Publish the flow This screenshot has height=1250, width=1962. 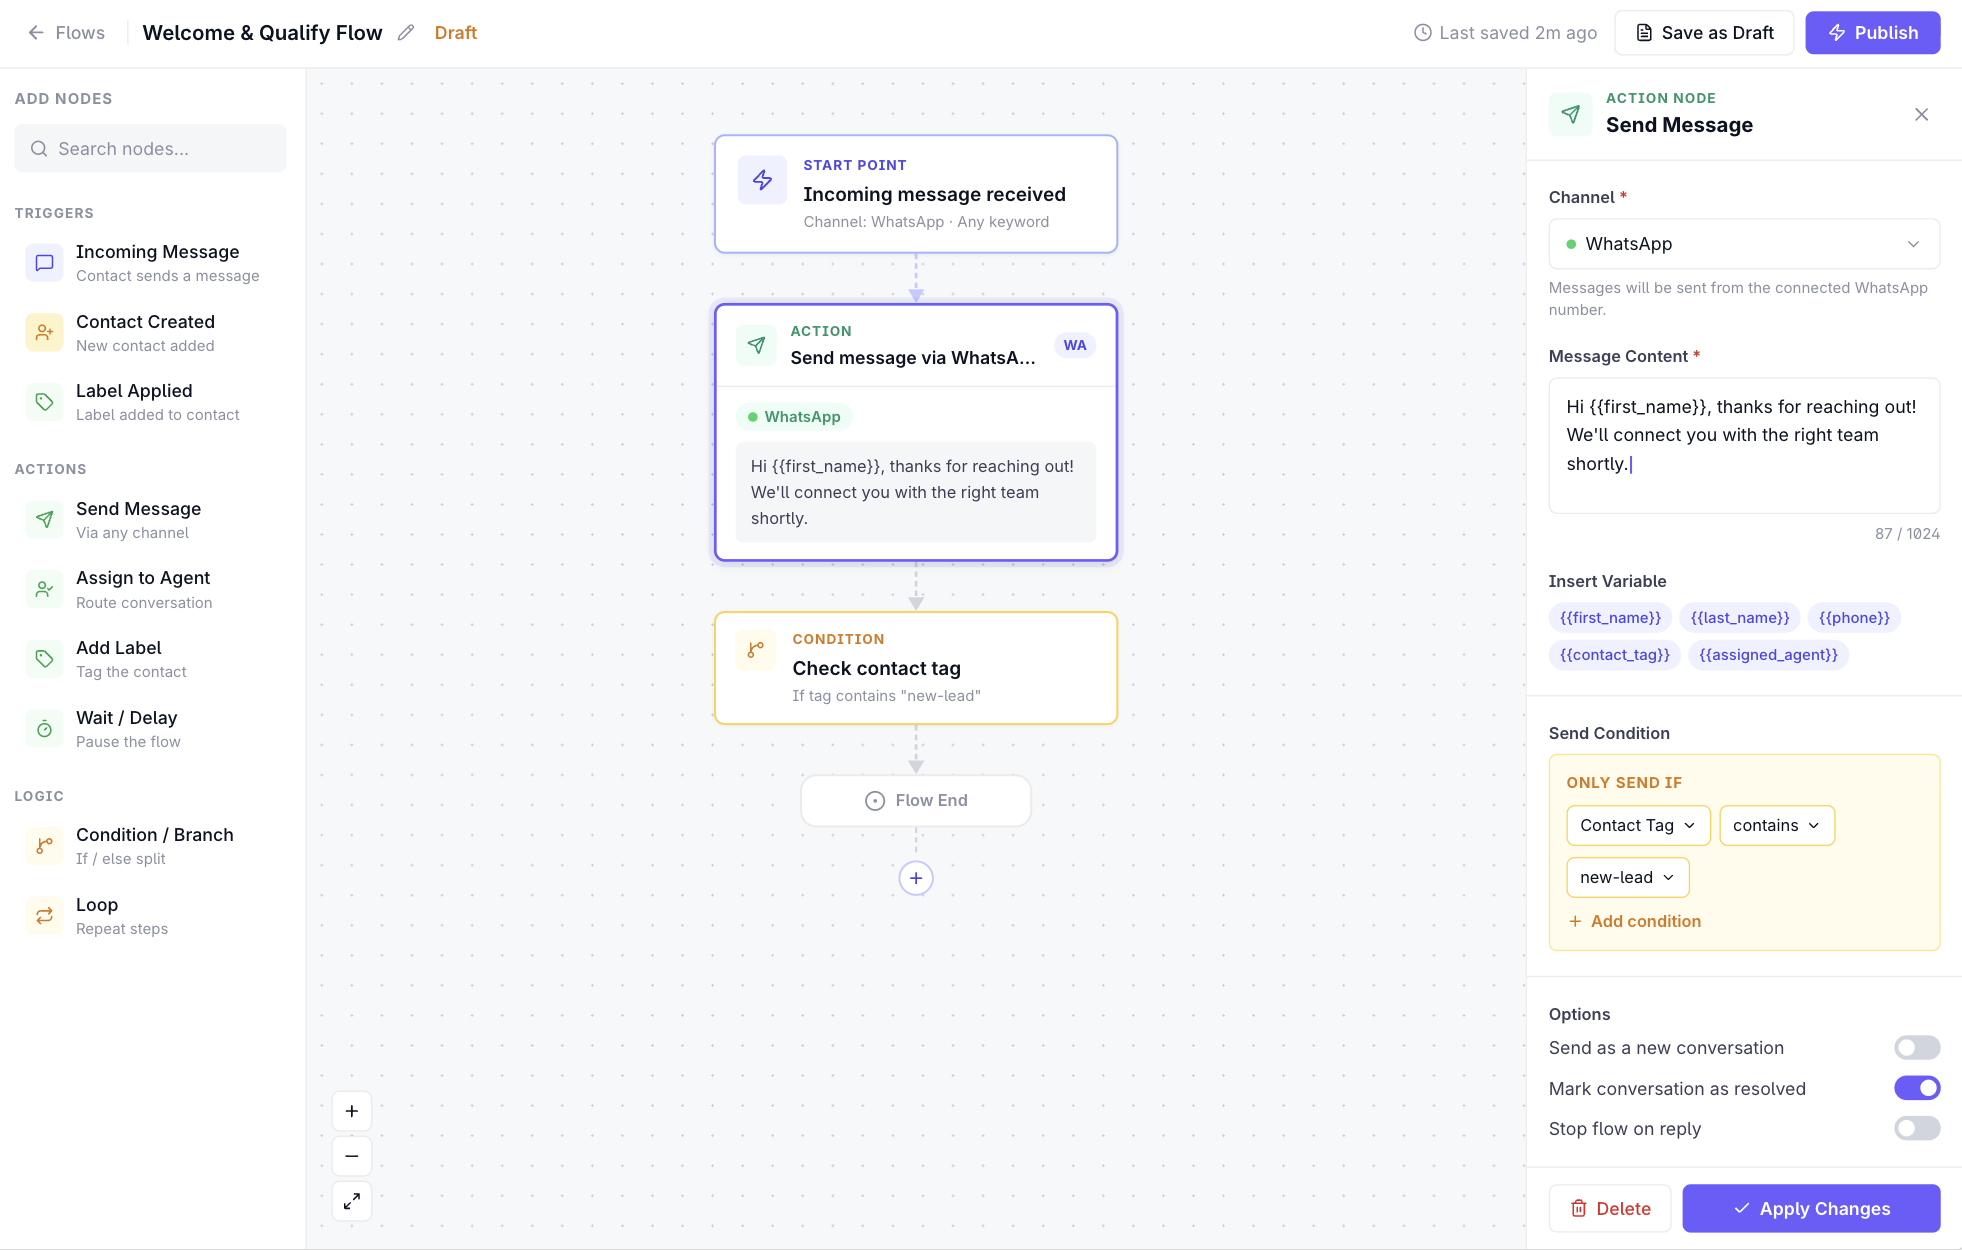[1872, 33]
